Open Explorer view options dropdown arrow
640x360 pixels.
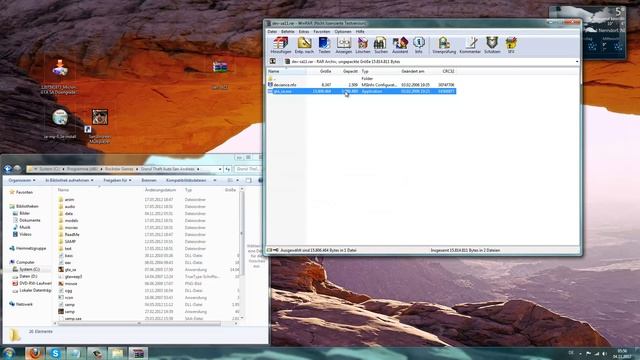(x=238, y=180)
